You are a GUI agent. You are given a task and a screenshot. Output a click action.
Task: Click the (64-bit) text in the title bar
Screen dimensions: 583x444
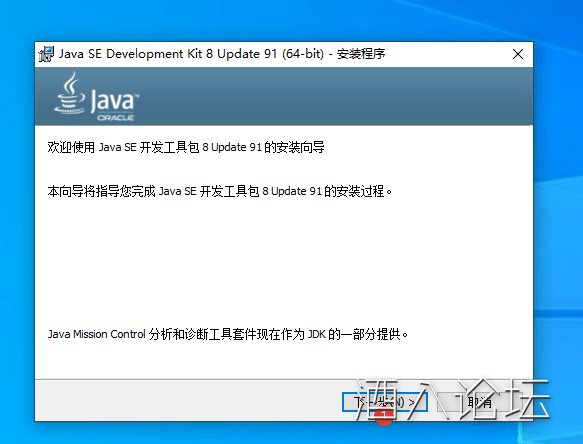coord(303,54)
